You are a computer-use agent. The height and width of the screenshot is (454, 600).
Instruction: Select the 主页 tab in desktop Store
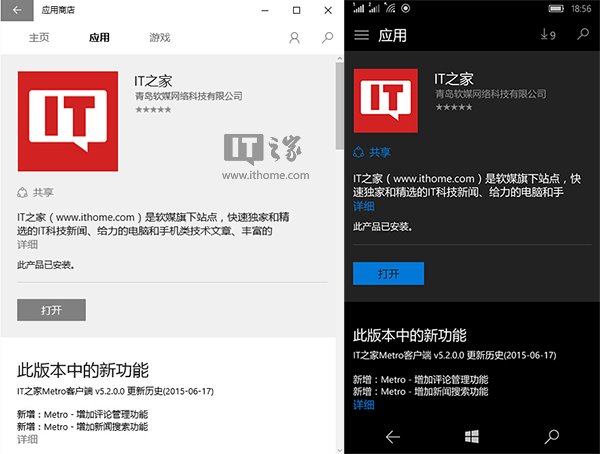click(39, 38)
